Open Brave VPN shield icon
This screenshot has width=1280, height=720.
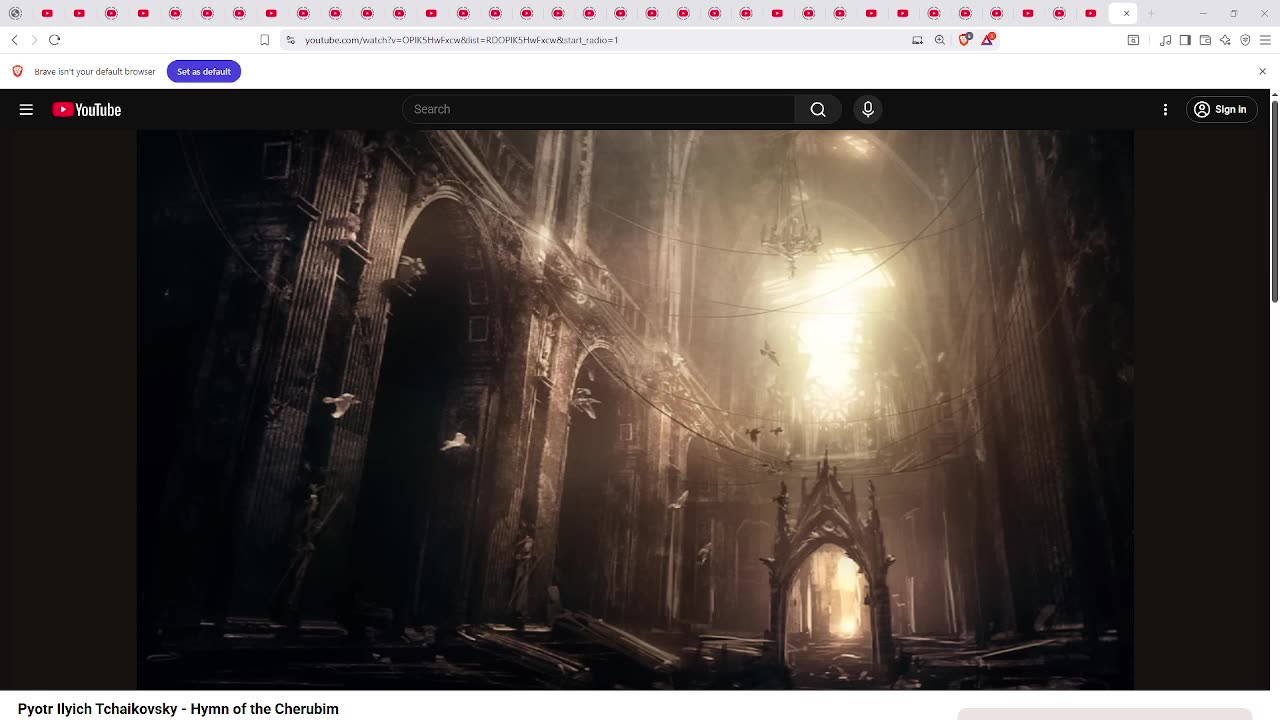point(1245,40)
